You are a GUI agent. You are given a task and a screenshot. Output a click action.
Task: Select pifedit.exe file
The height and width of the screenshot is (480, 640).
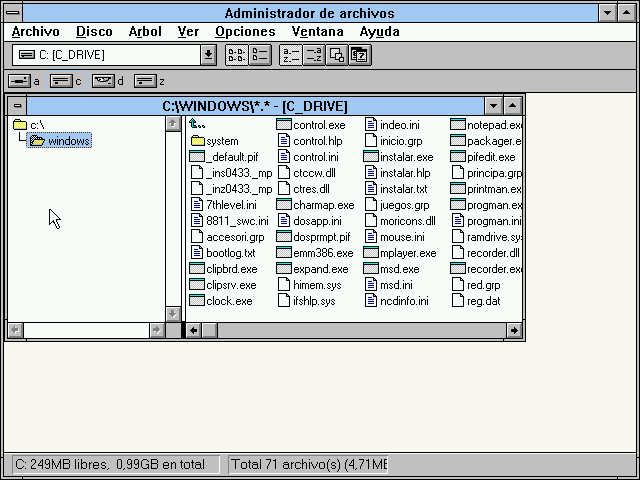pos(483,157)
